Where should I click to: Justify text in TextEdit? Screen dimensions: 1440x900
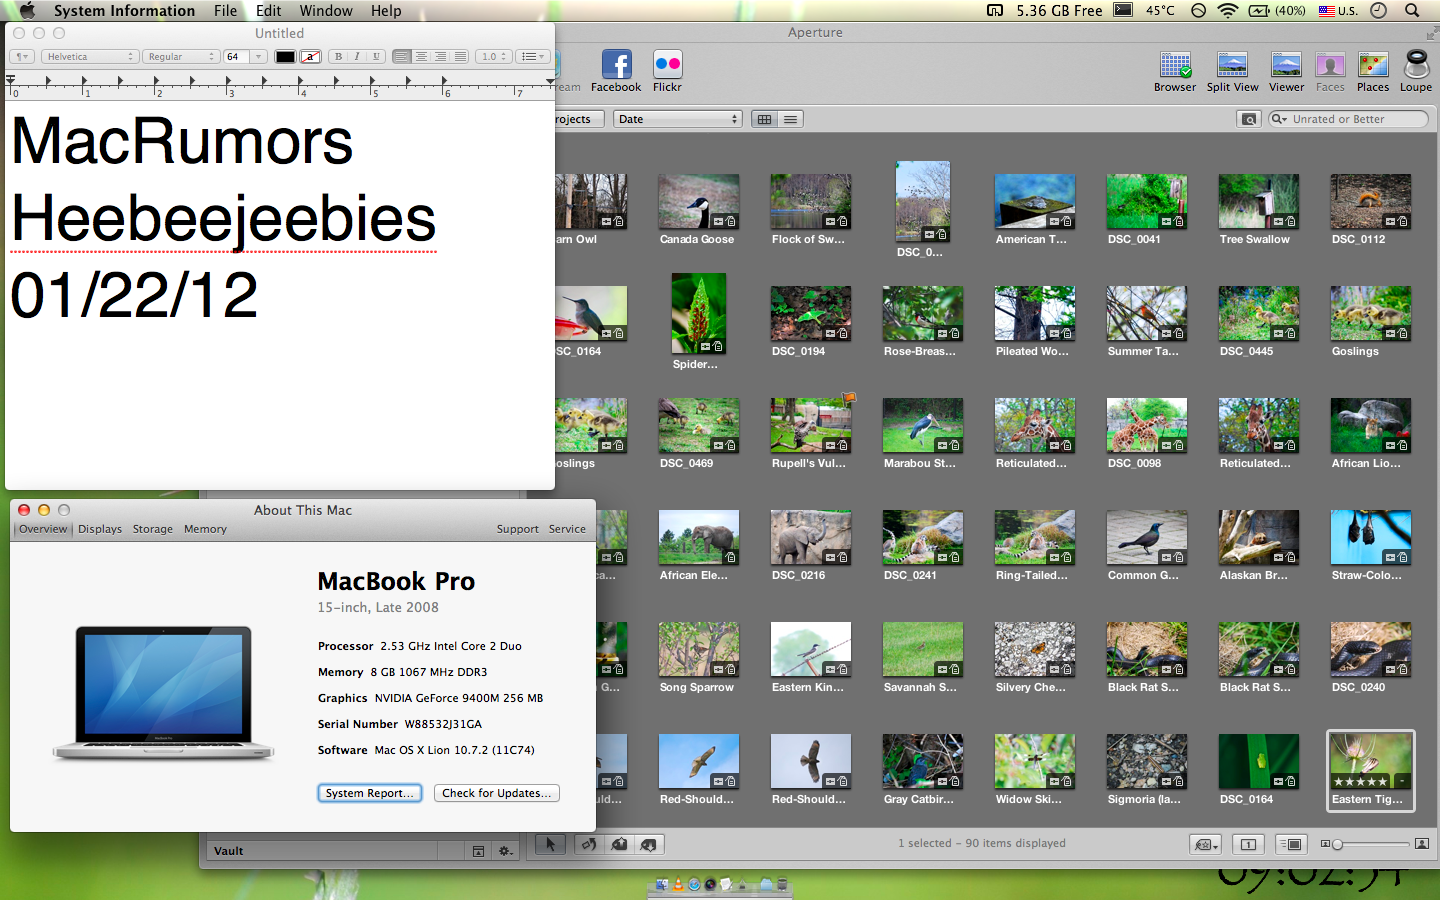460,56
